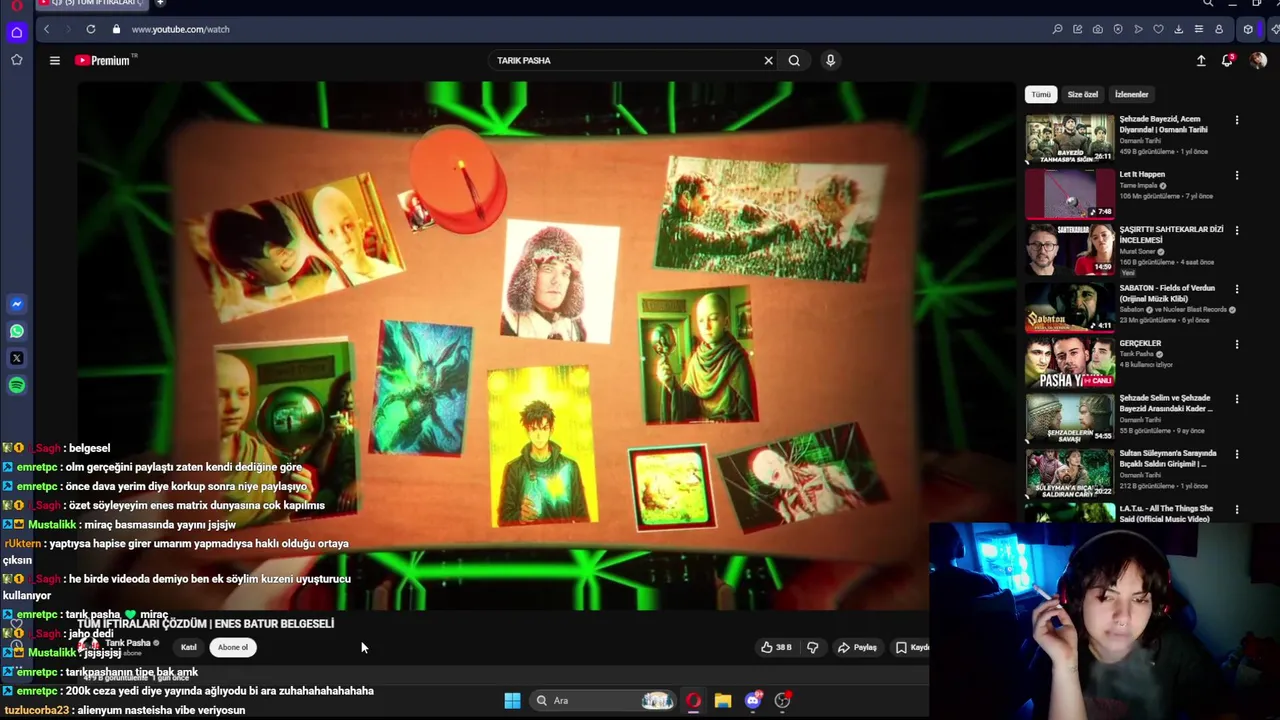Open YouTube notifications bell

(x=1227, y=60)
